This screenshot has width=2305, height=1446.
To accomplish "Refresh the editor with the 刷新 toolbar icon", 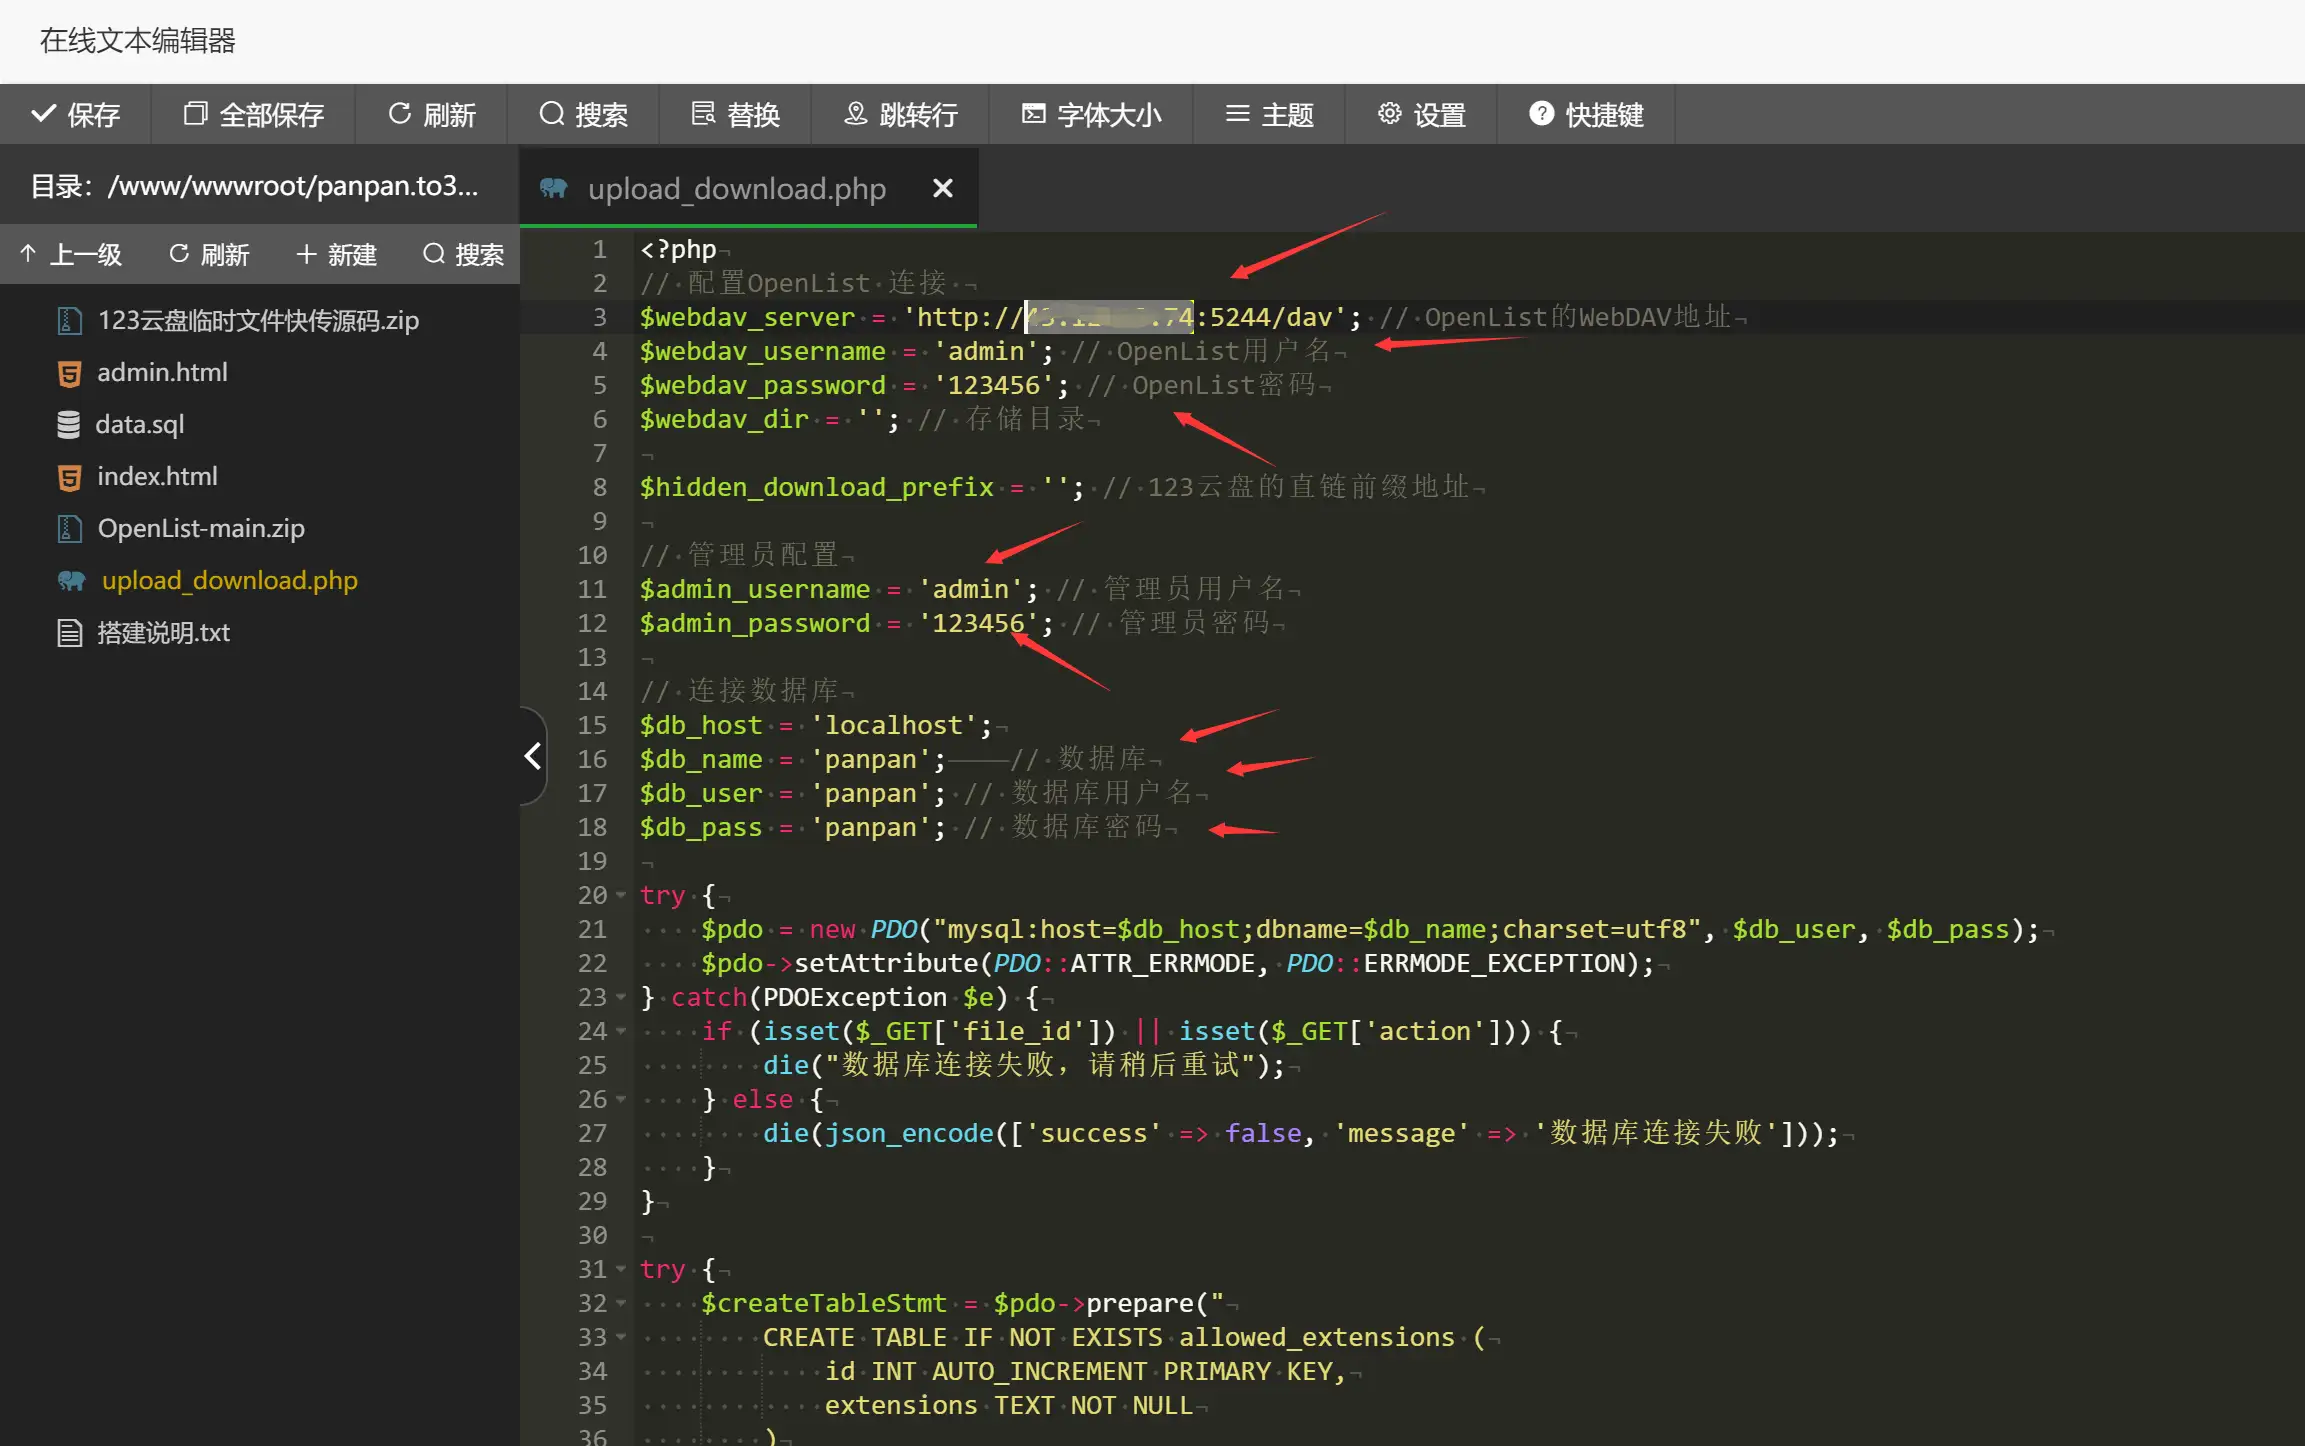I will (400, 114).
